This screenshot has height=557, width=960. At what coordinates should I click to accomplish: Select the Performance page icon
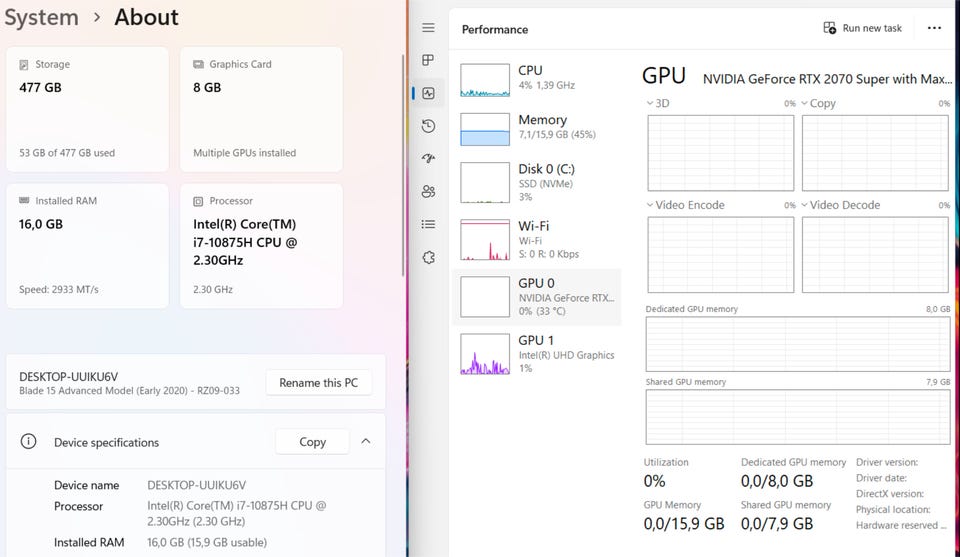428,93
